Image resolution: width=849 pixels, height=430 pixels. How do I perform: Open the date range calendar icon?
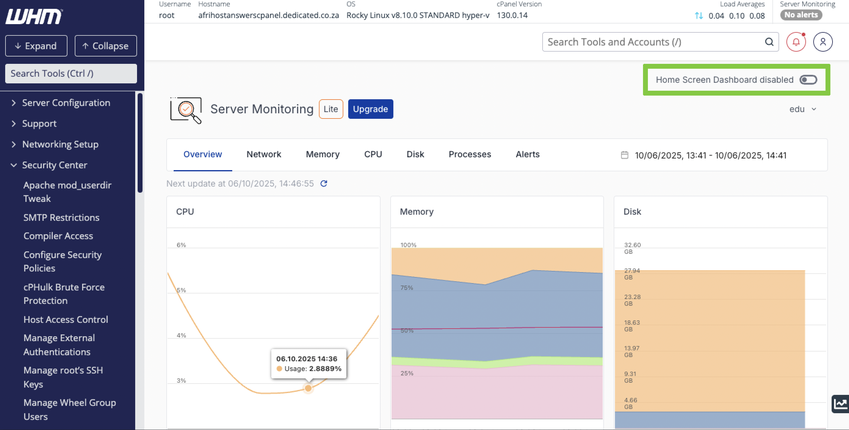click(x=625, y=155)
